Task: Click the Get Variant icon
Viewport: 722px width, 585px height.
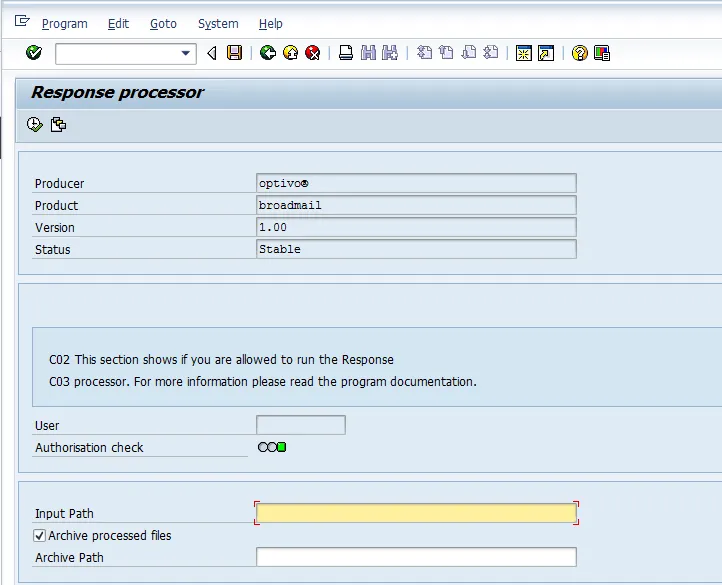Action: pyautogui.click(x=58, y=124)
